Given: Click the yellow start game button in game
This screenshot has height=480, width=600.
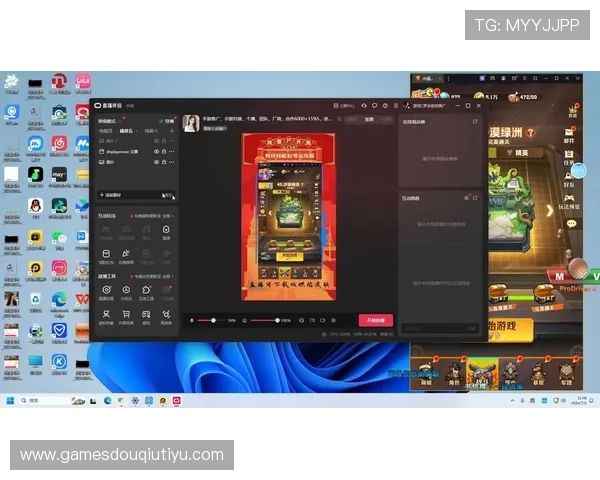Looking at the screenshot, I should pyautogui.click(x=509, y=330).
